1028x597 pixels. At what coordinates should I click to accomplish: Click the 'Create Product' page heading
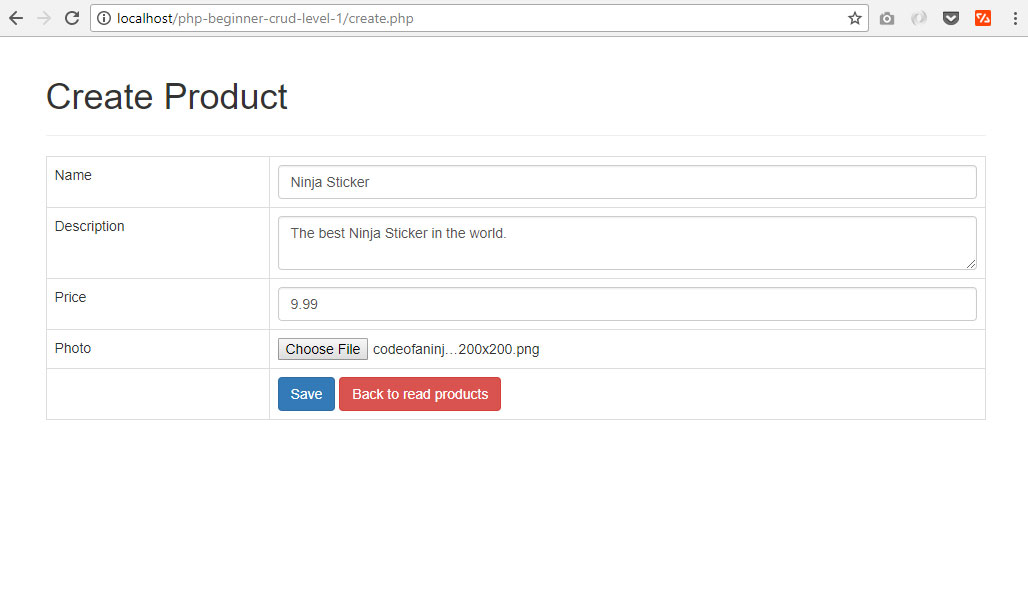pyautogui.click(x=166, y=96)
